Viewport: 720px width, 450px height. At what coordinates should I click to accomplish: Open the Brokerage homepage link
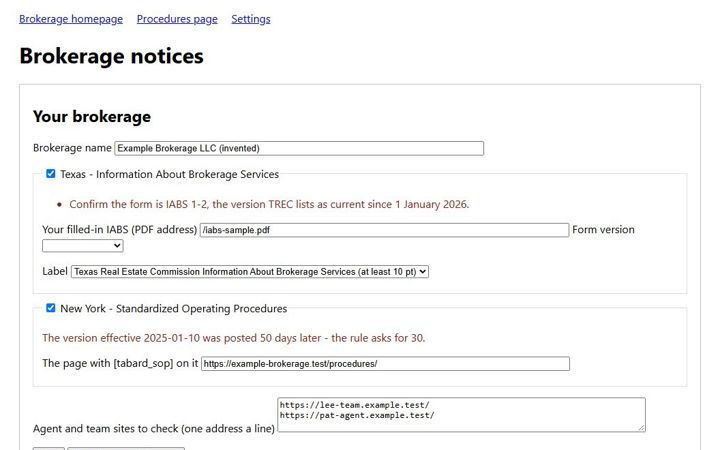pos(71,19)
